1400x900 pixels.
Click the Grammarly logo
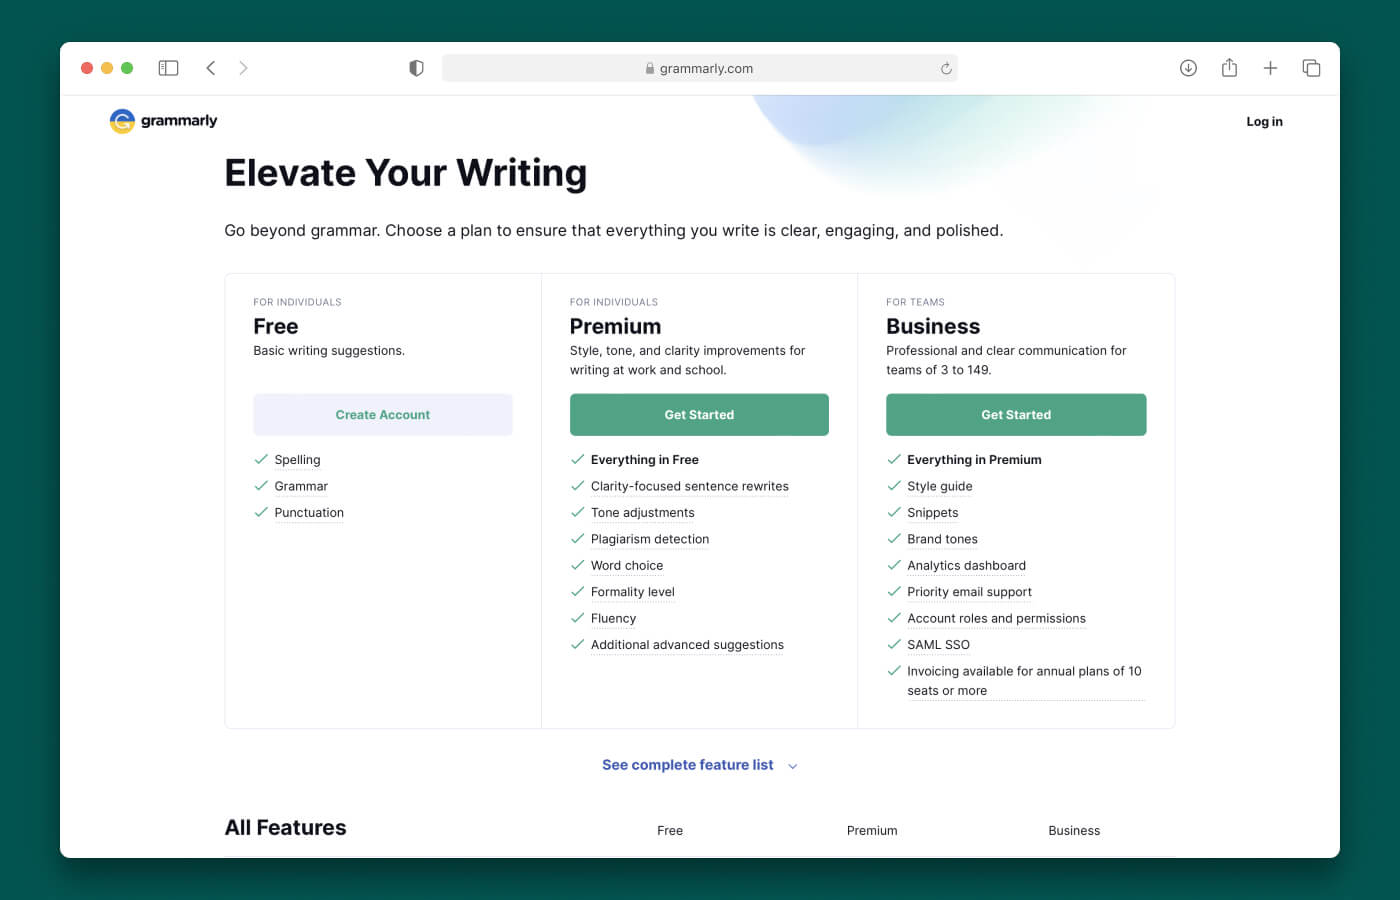click(x=162, y=120)
